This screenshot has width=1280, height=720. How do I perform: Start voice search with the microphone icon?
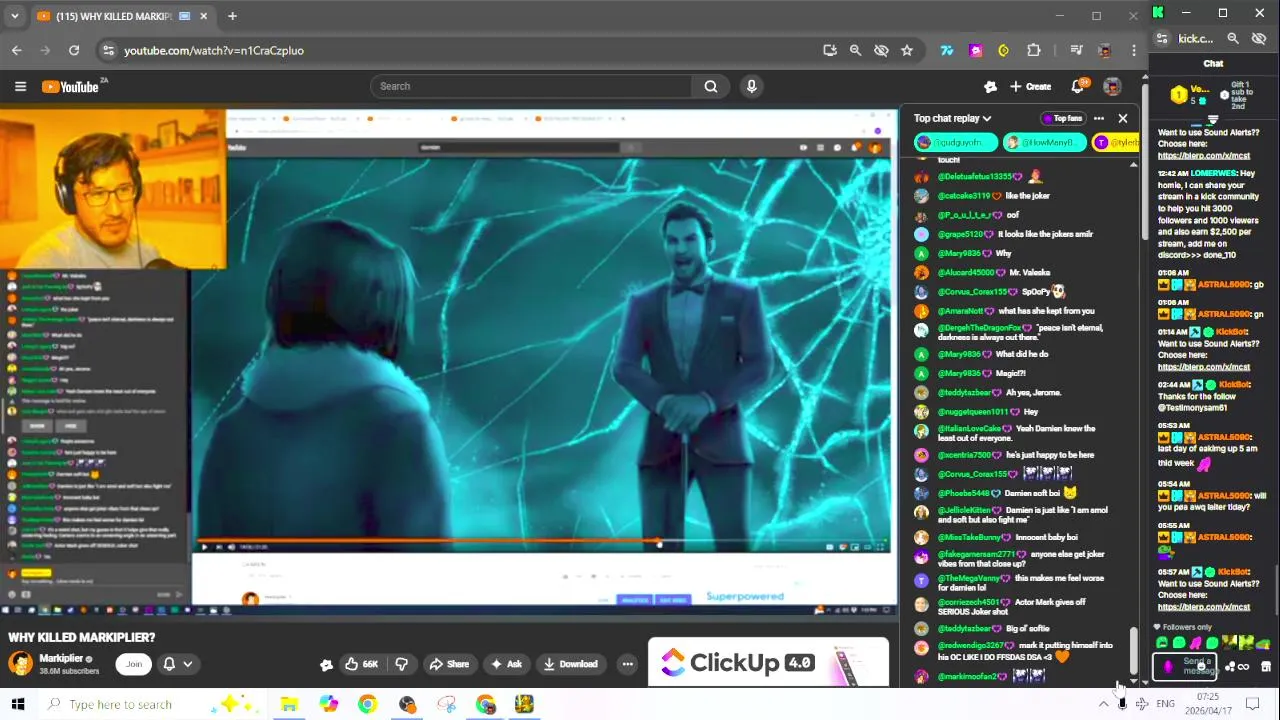click(752, 86)
